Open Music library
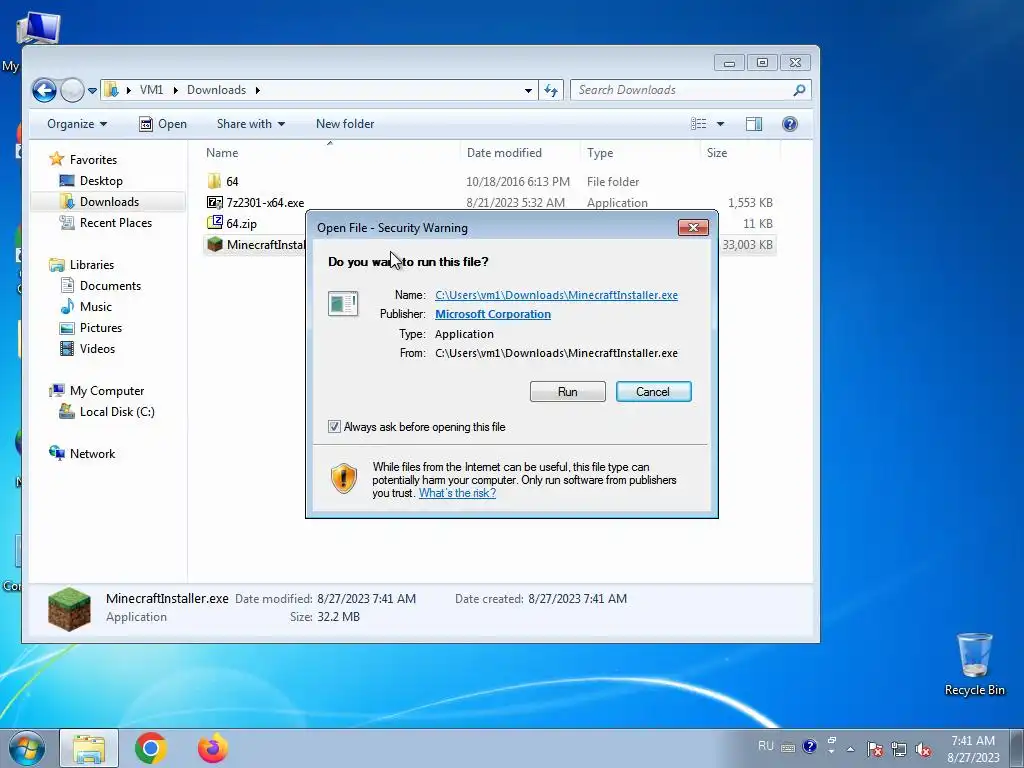 click(95, 306)
